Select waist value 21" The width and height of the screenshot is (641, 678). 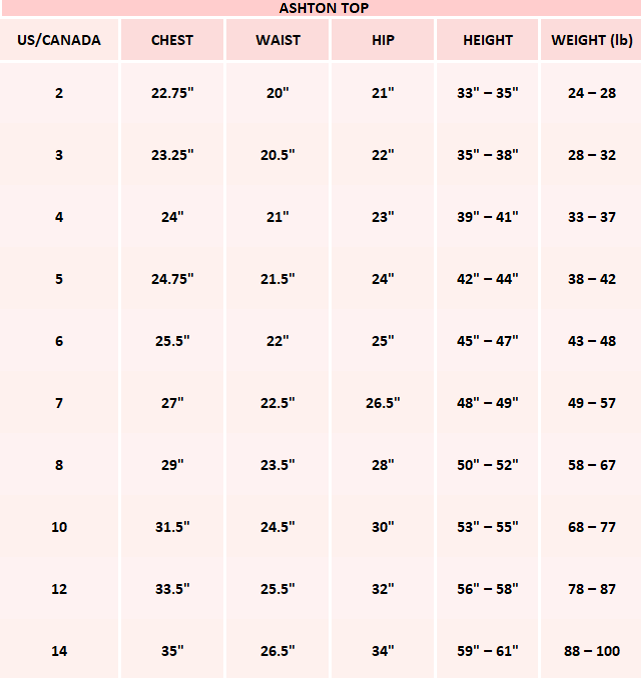tap(278, 217)
